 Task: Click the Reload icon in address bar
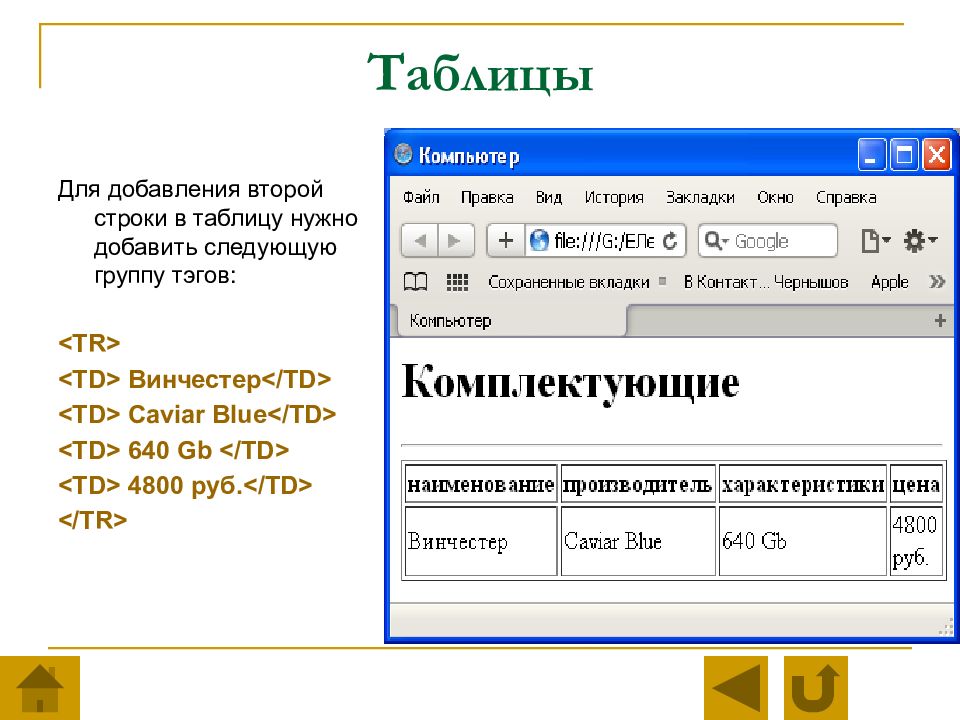(x=670, y=241)
